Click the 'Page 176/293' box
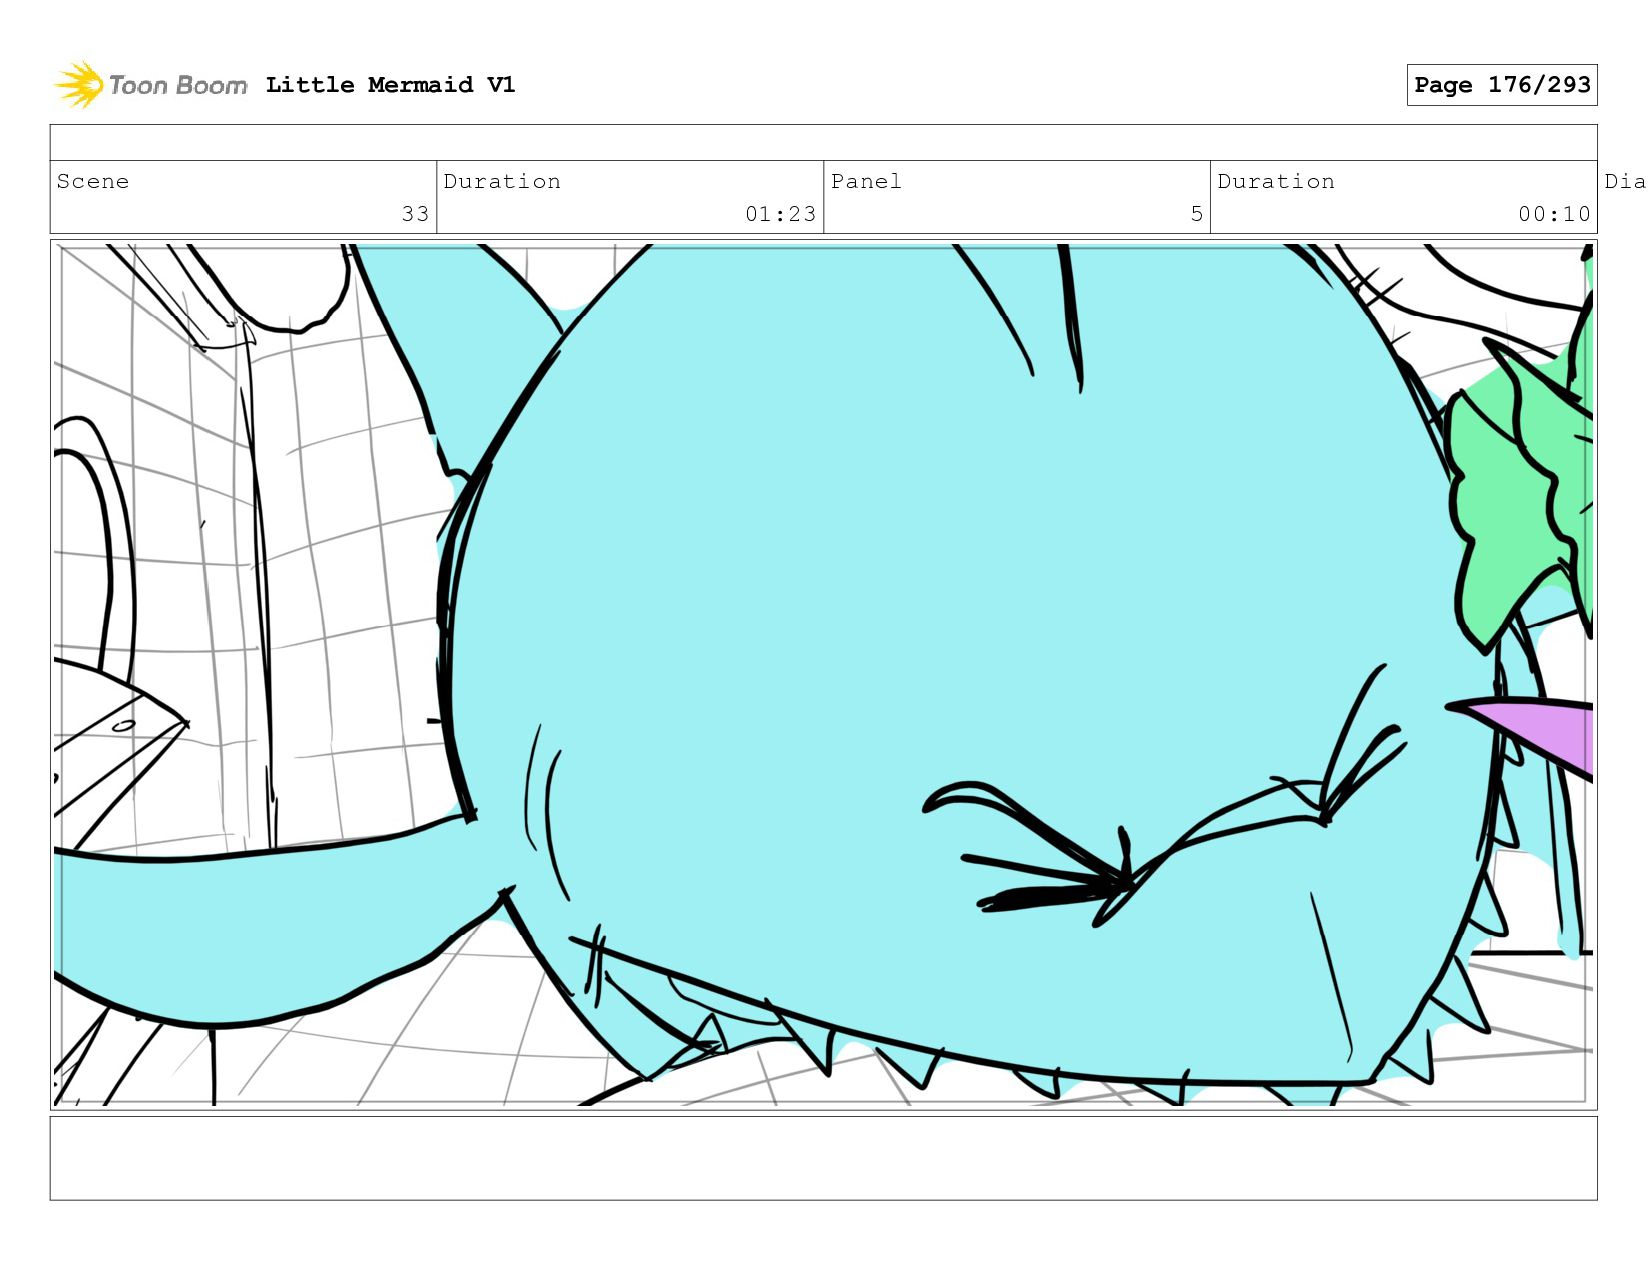This screenshot has width=1650, height=1275. pyautogui.click(x=1501, y=85)
